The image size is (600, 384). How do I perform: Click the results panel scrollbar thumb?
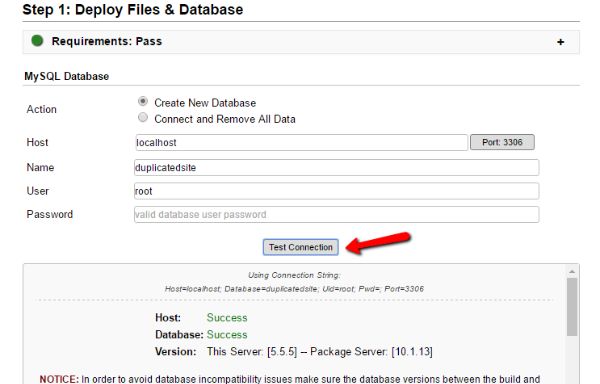click(x=572, y=307)
